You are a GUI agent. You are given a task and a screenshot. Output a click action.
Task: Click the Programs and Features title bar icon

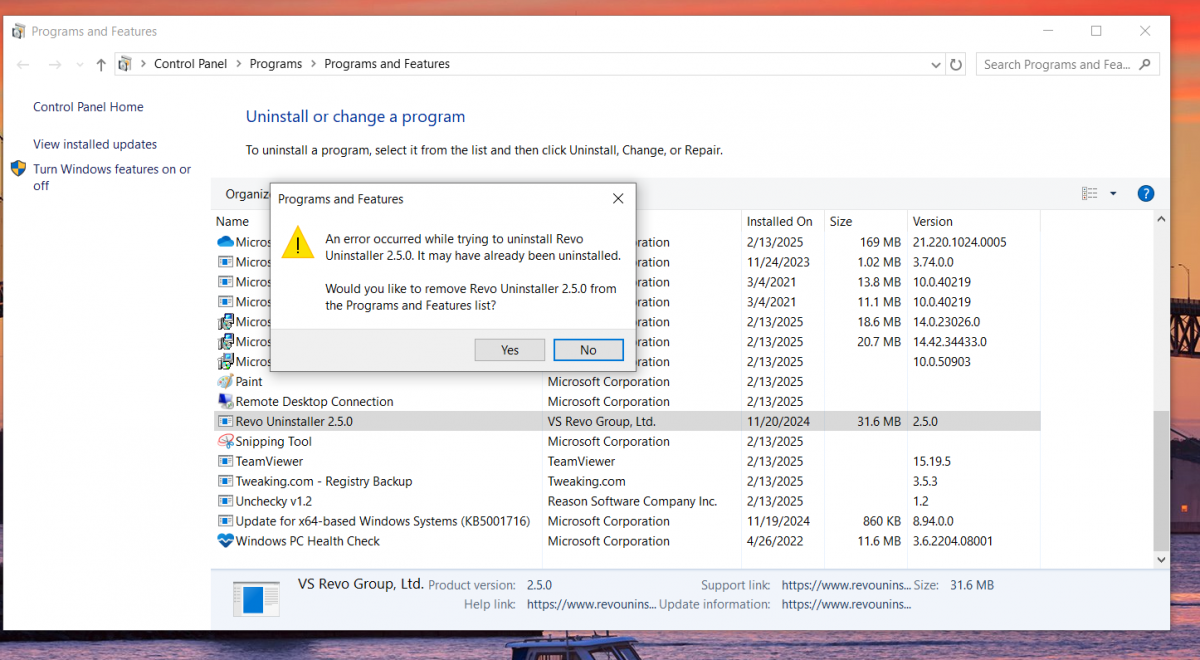(18, 31)
